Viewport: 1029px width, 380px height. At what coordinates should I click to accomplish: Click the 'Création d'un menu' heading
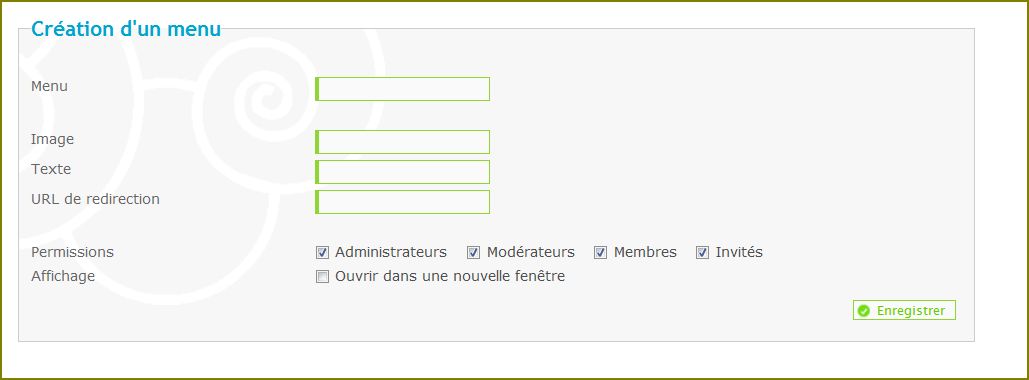[126, 30]
